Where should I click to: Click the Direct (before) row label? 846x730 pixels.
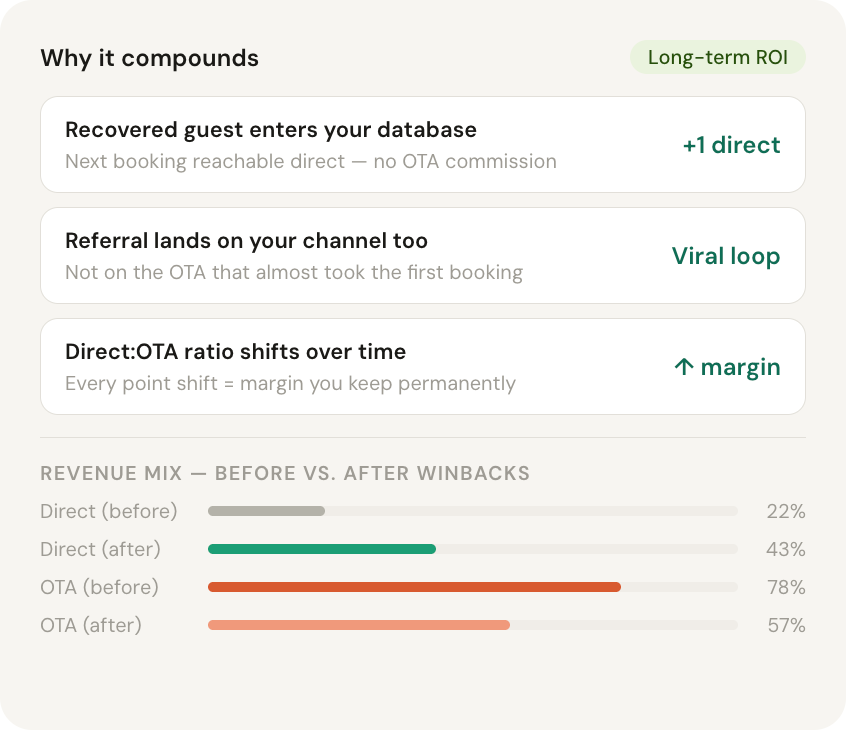pyautogui.click(x=108, y=511)
